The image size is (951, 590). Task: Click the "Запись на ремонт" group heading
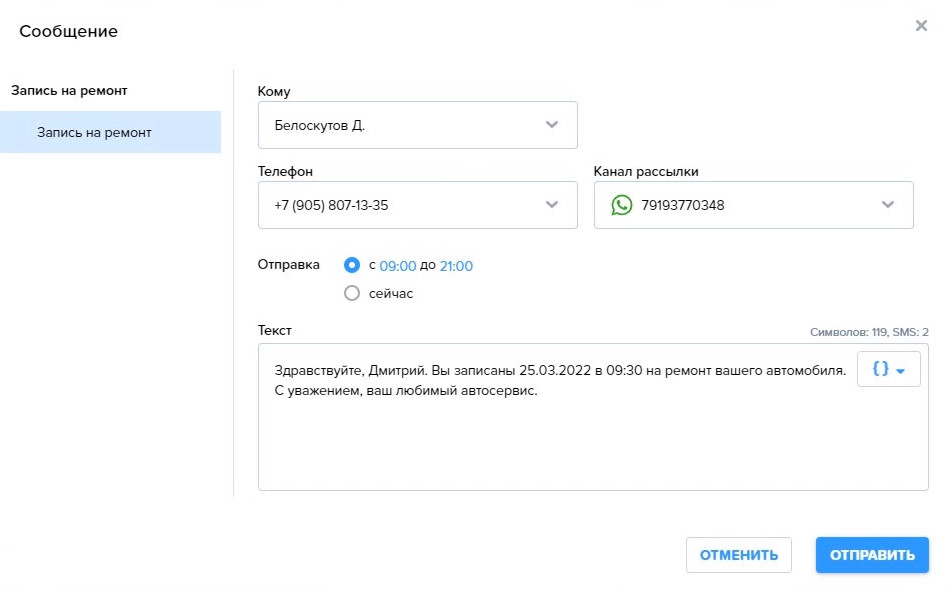pyautogui.click(x=69, y=90)
